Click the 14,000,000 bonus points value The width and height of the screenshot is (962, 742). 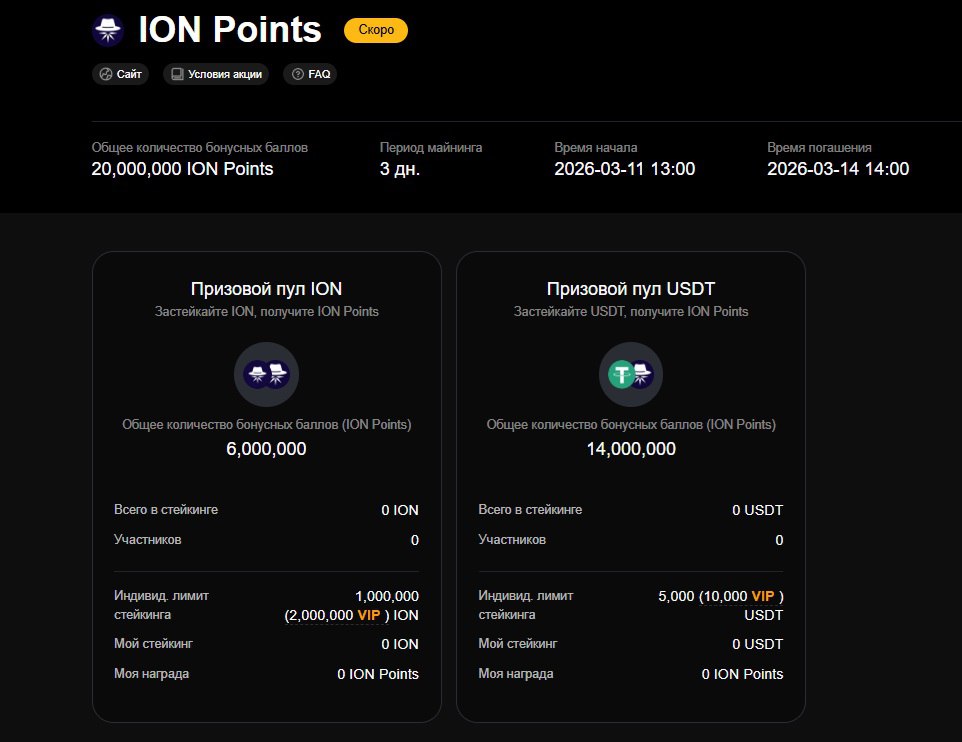[x=631, y=449]
